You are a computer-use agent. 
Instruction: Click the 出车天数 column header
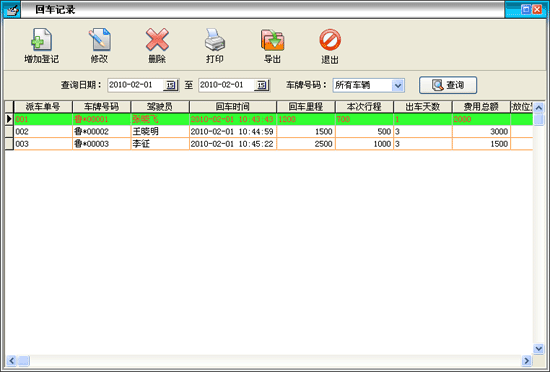[x=423, y=107]
